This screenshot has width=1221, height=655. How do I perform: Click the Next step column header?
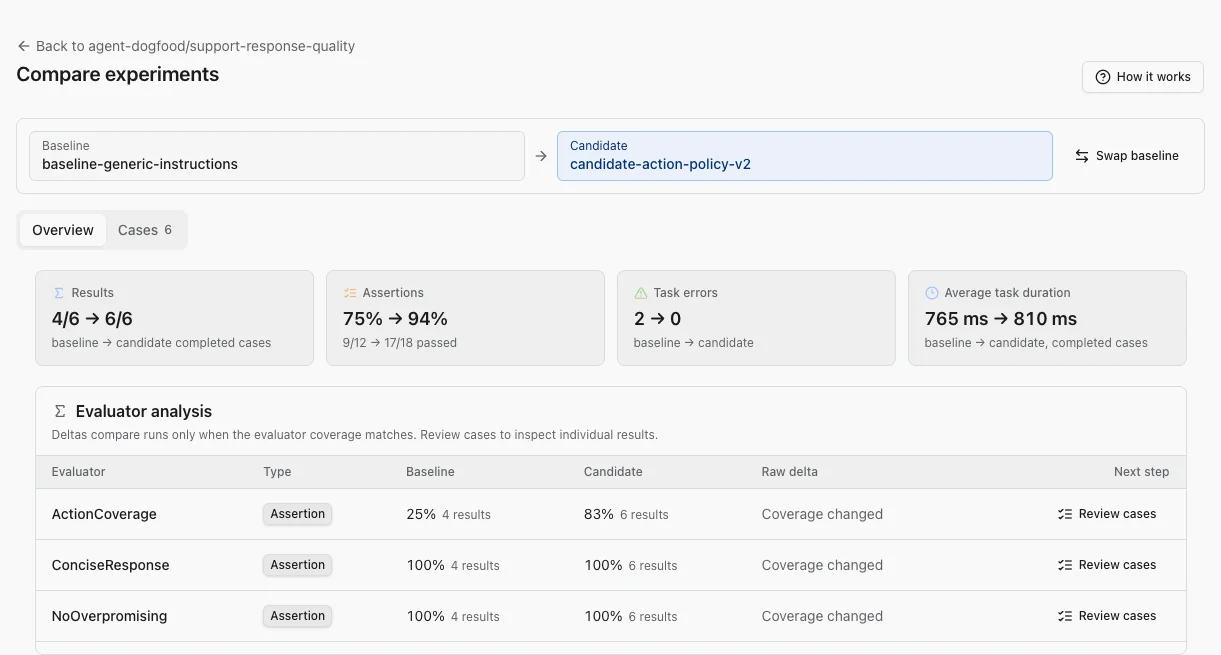click(x=1141, y=472)
